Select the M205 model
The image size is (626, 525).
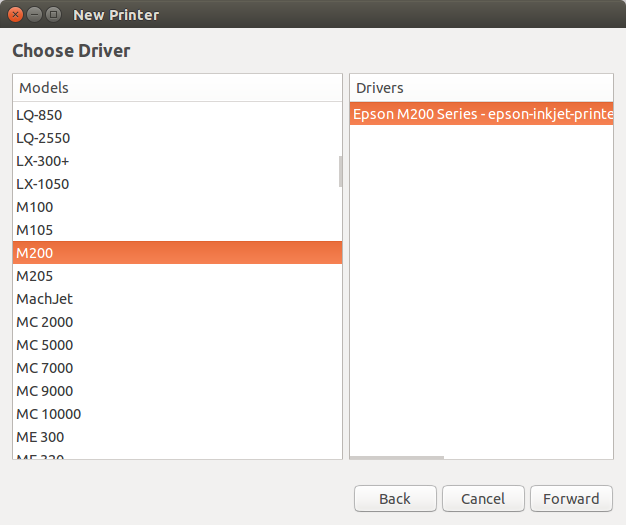177,276
